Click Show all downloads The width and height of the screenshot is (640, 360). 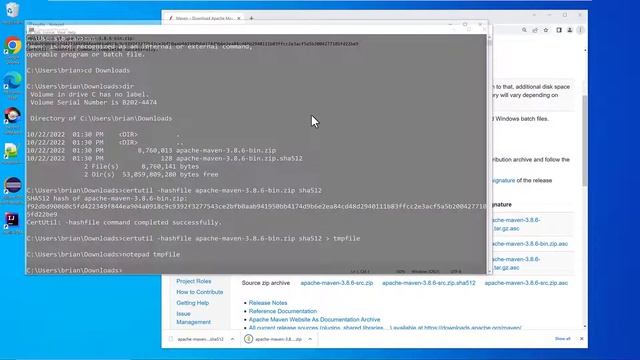point(562,339)
